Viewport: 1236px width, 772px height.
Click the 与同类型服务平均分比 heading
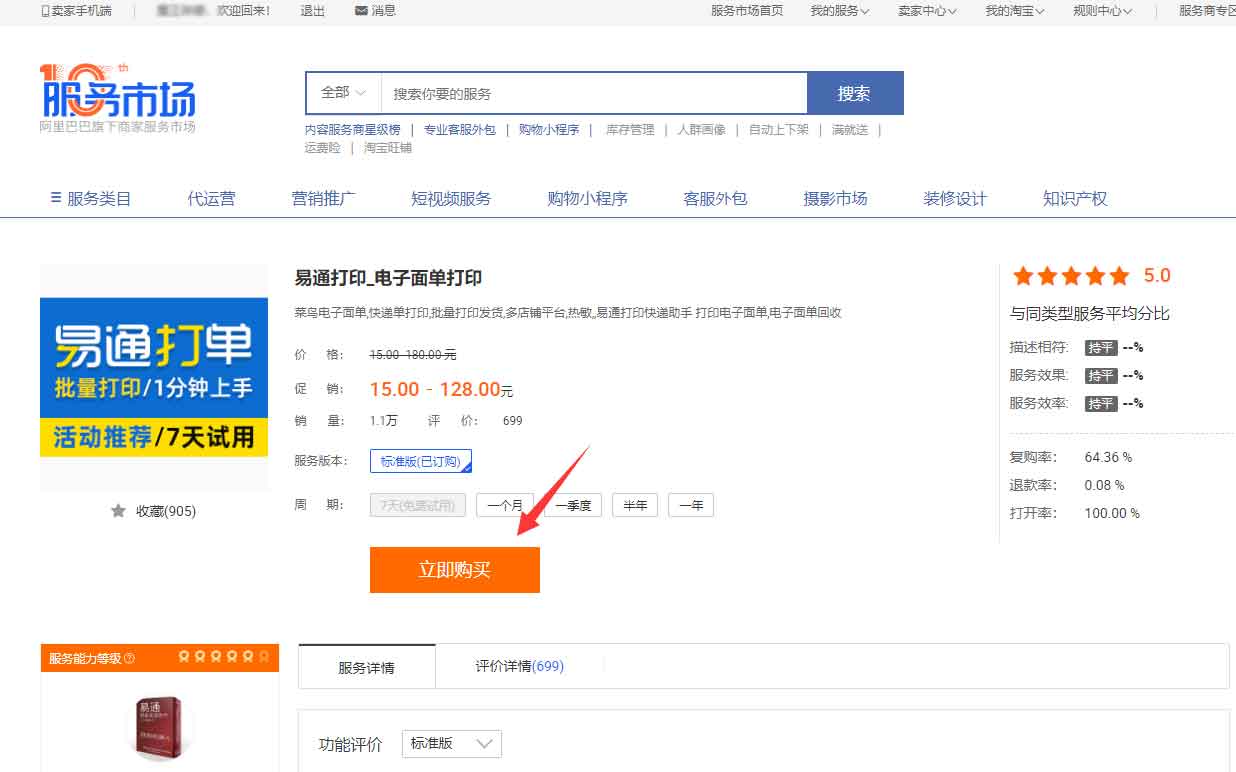(x=1090, y=314)
